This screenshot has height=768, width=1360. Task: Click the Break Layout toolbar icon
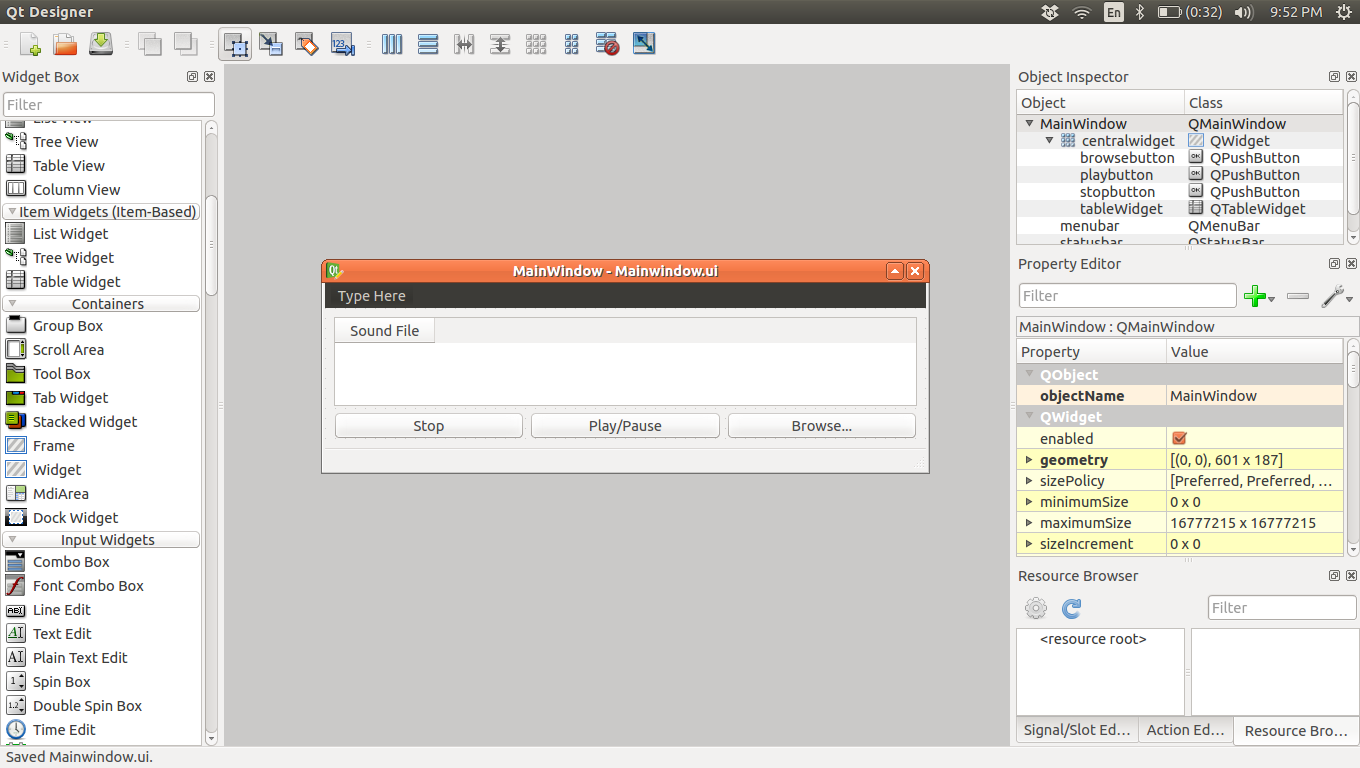[x=607, y=44]
